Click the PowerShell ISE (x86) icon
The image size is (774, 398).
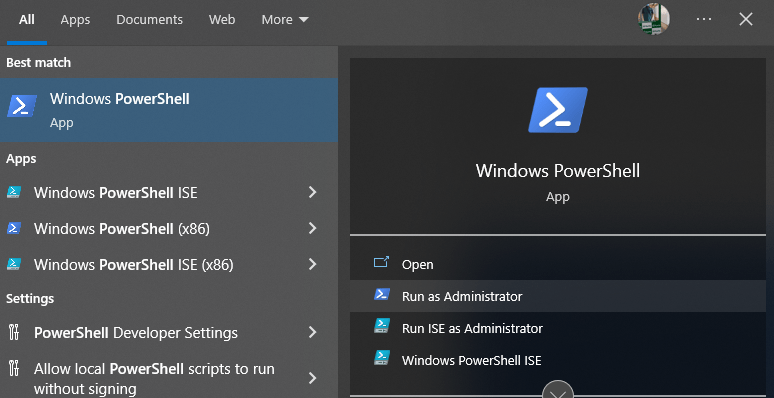(14, 264)
